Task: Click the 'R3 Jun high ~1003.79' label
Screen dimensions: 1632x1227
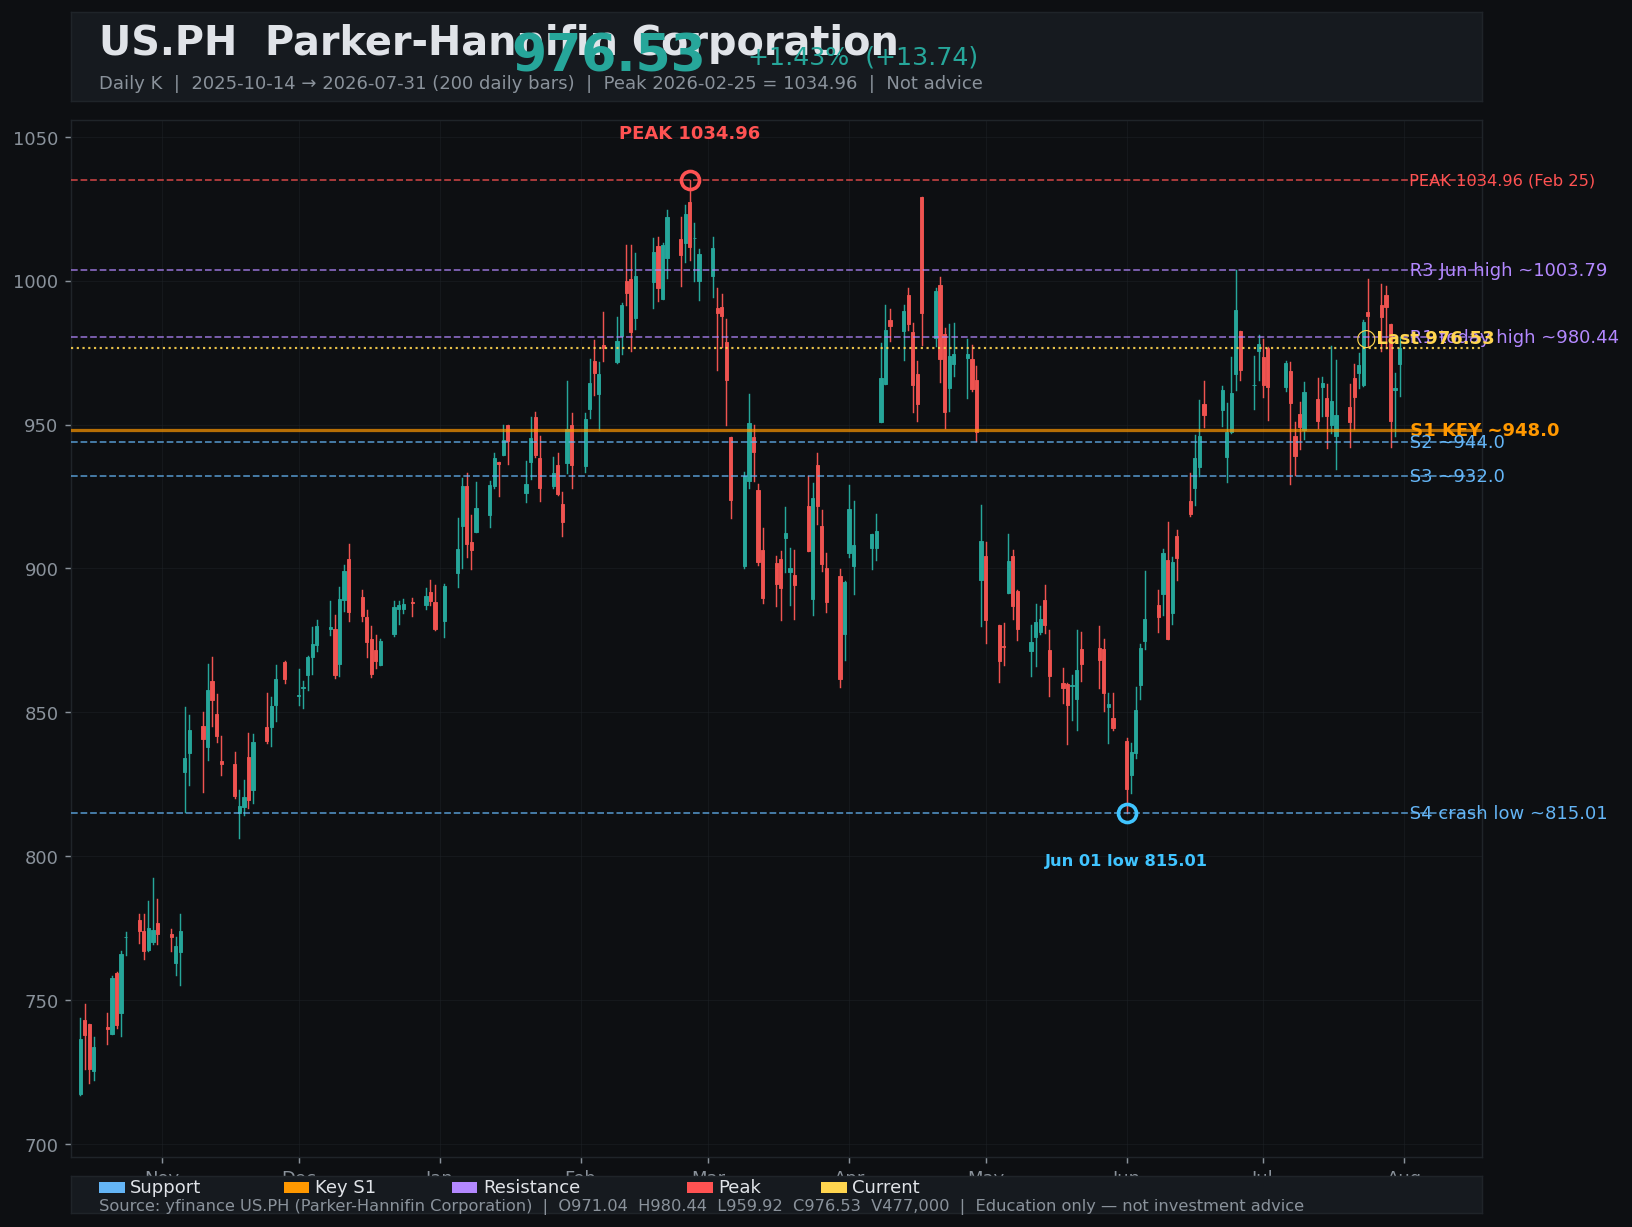Action: (x=1508, y=270)
